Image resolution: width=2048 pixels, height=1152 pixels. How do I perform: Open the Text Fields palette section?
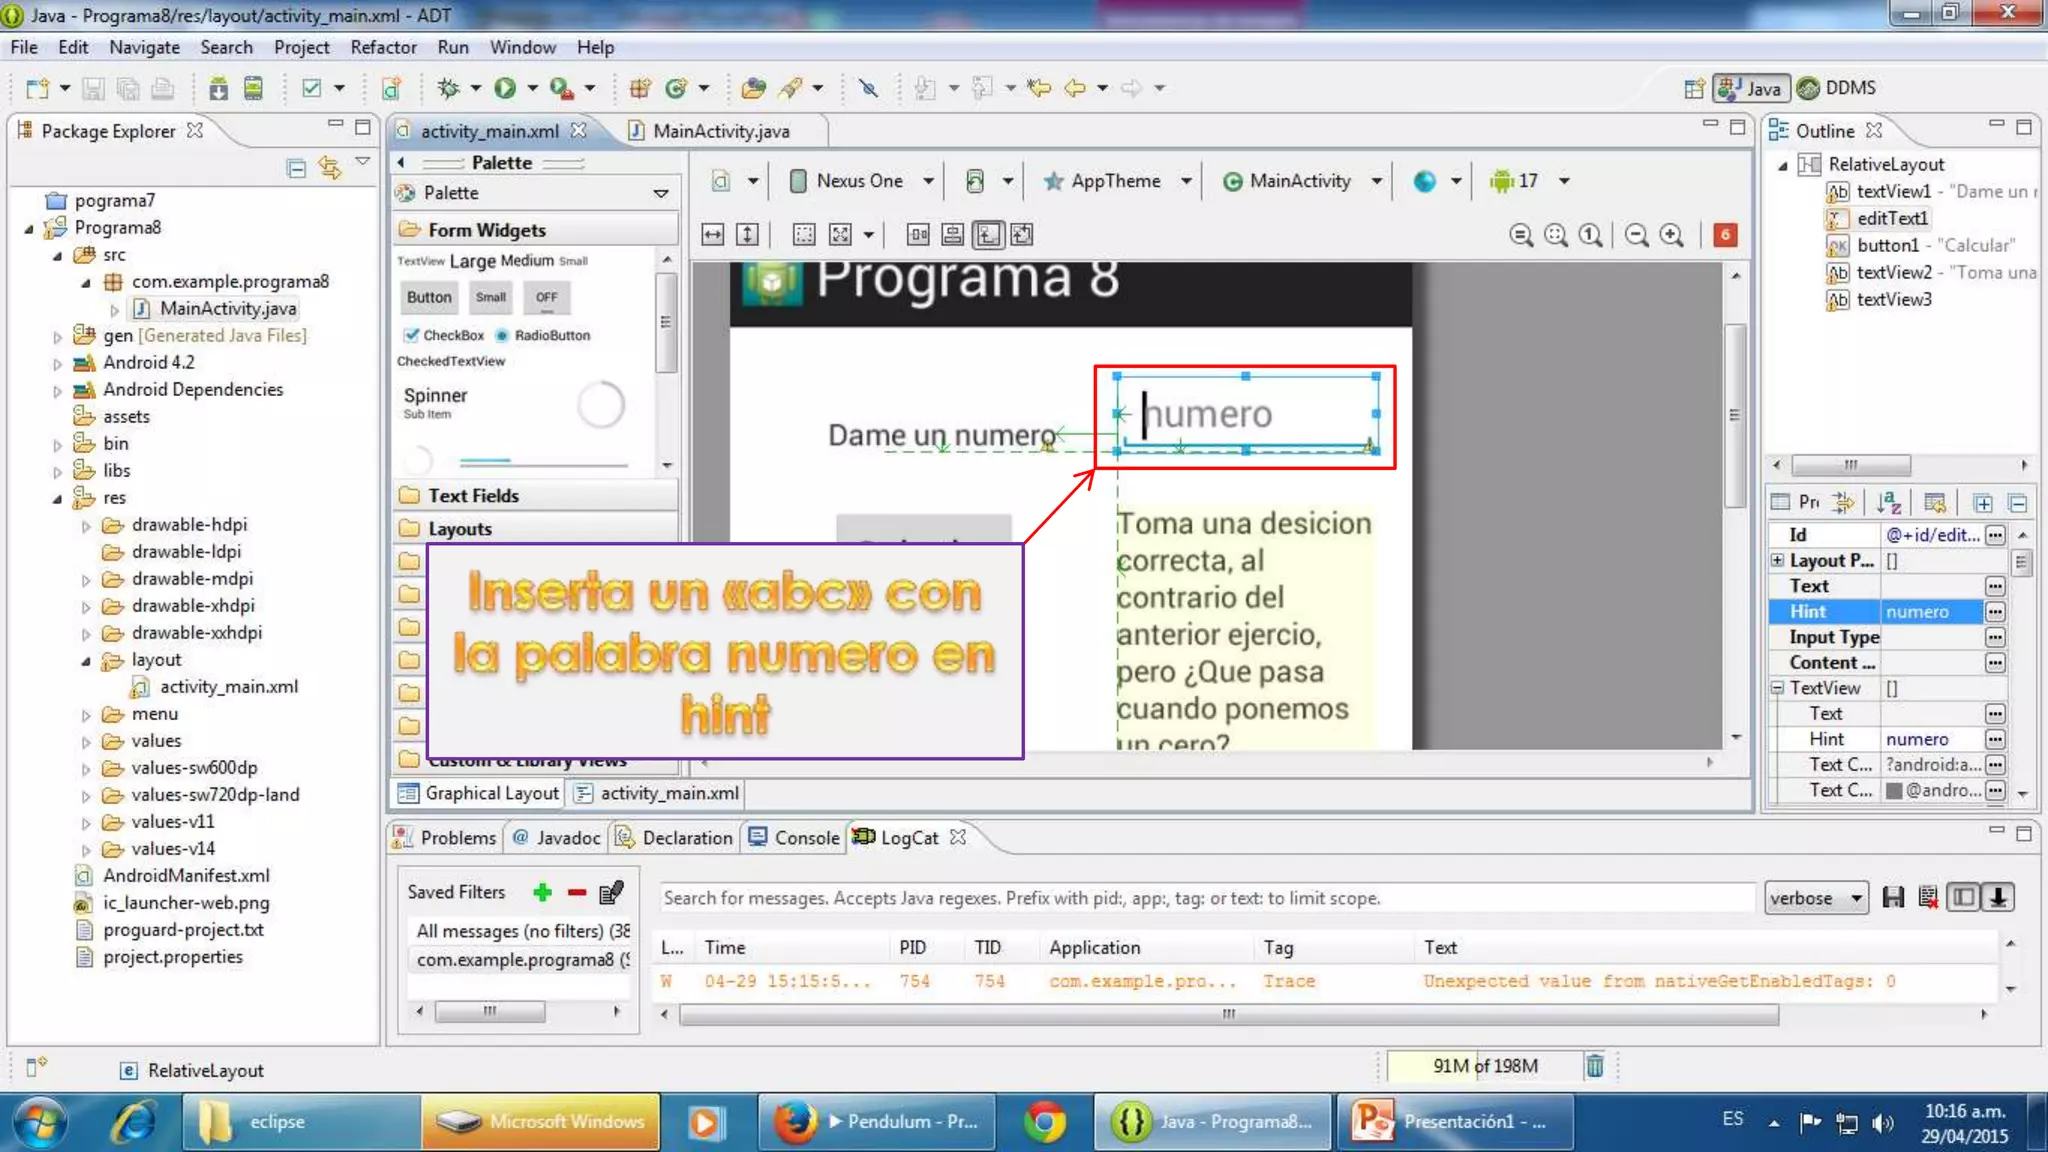tap(473, 495)
